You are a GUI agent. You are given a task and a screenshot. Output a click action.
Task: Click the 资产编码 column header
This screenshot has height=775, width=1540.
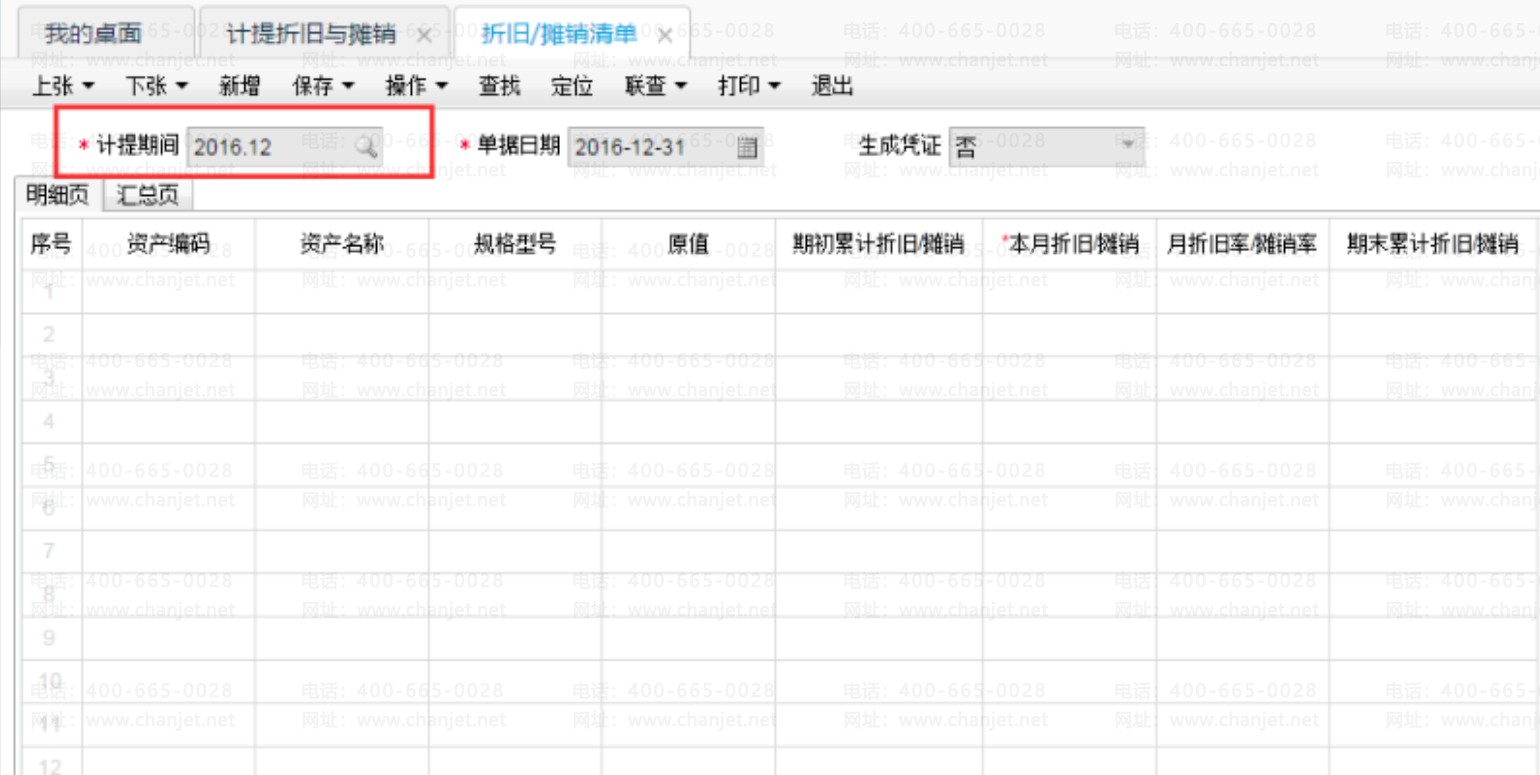pyautogui.click(x=169, y=244)
